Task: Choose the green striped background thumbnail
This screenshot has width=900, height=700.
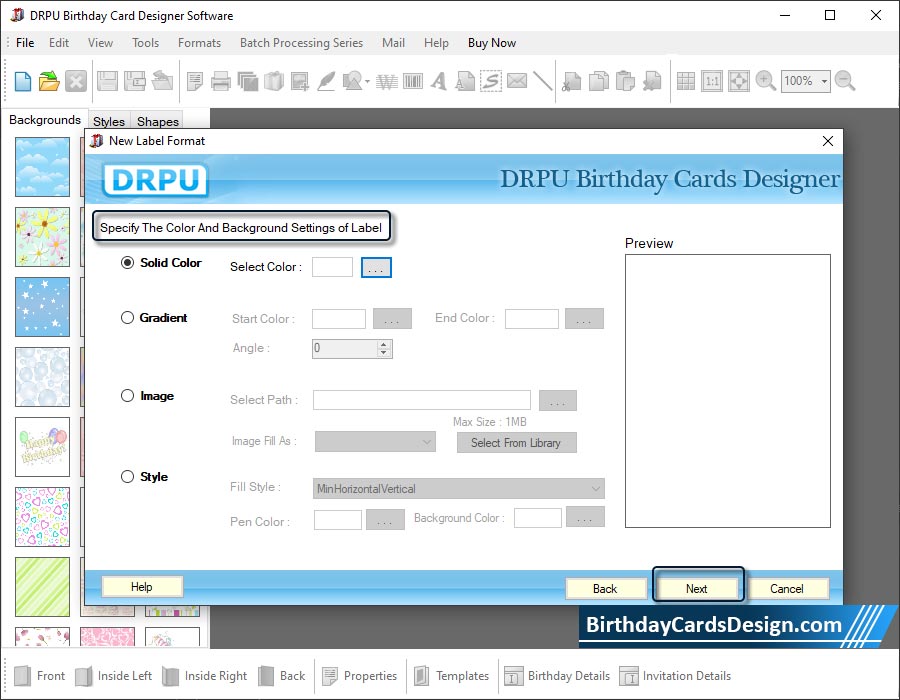Action: (x=42, y=586)
